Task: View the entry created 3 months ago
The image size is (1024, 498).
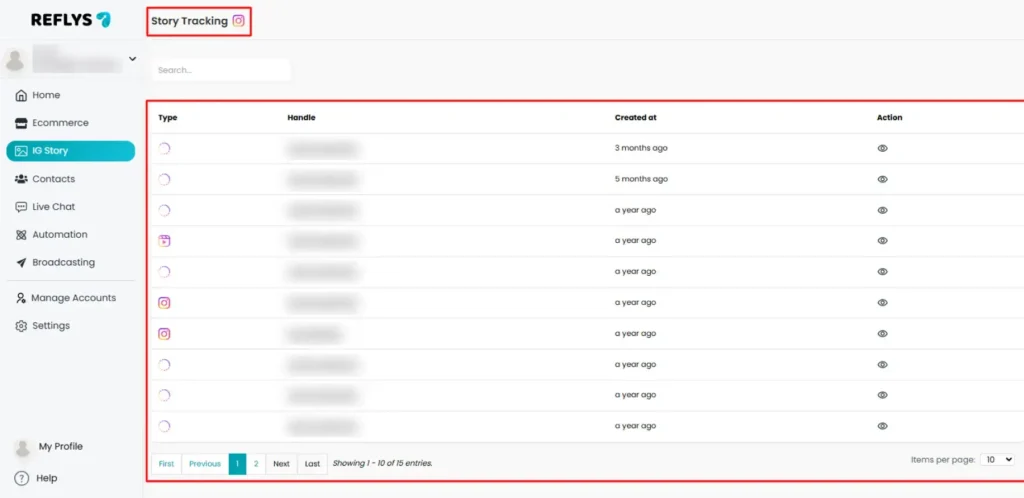Action: [x=882, y=148]
